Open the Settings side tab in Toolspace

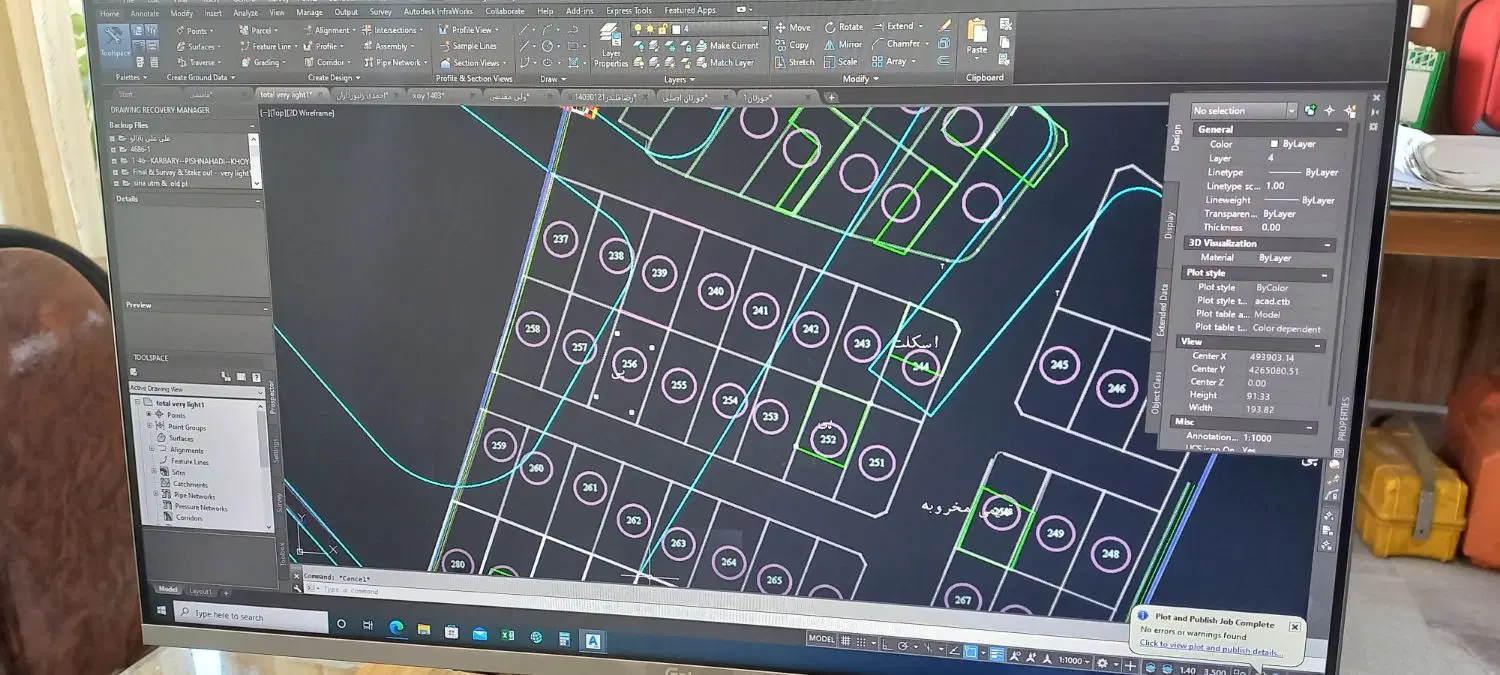point(276,450)
